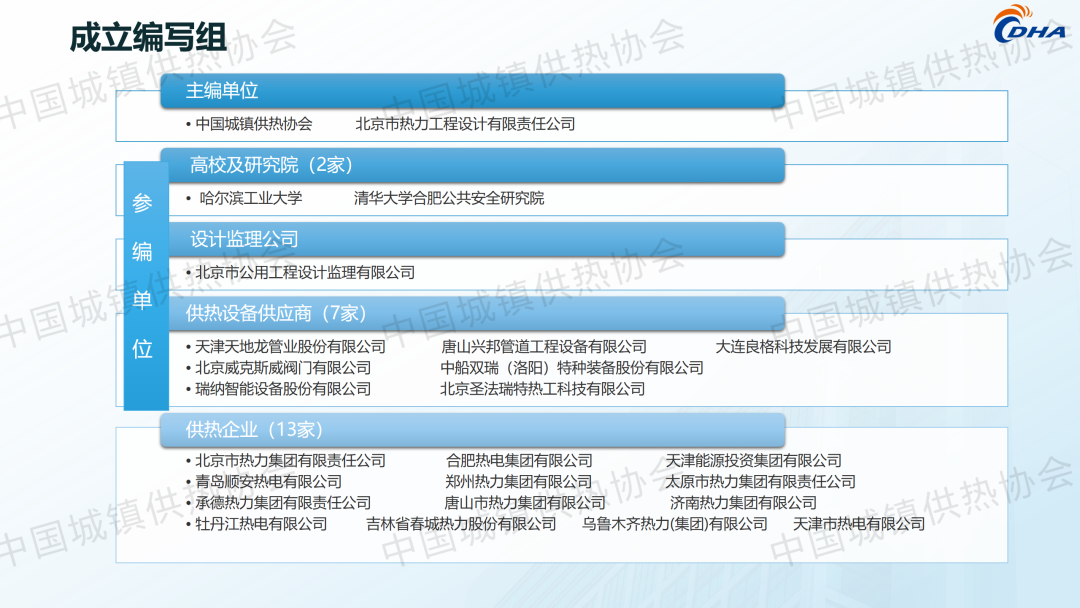Click the 供热设备供应商（7家） header bar
This screenshot has width=1080, height=608.
[x=472, y=314]
